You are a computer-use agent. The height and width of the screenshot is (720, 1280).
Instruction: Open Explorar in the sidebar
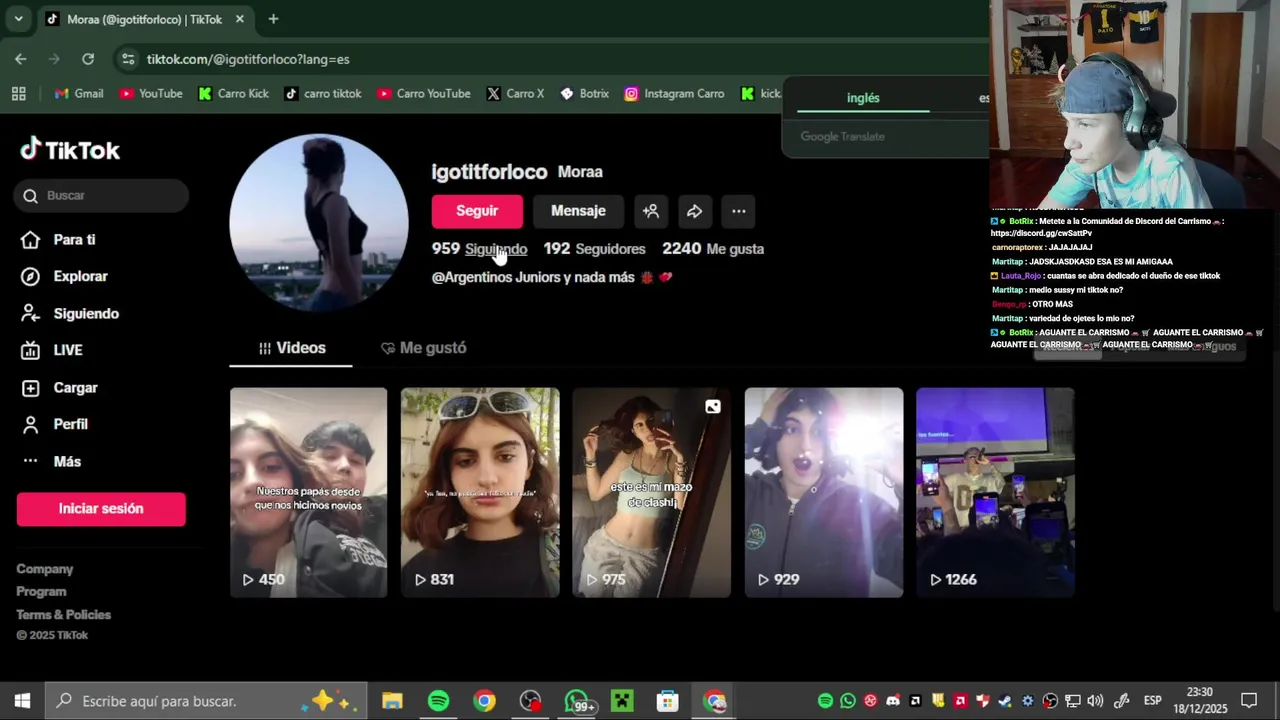tap(65, 276)
